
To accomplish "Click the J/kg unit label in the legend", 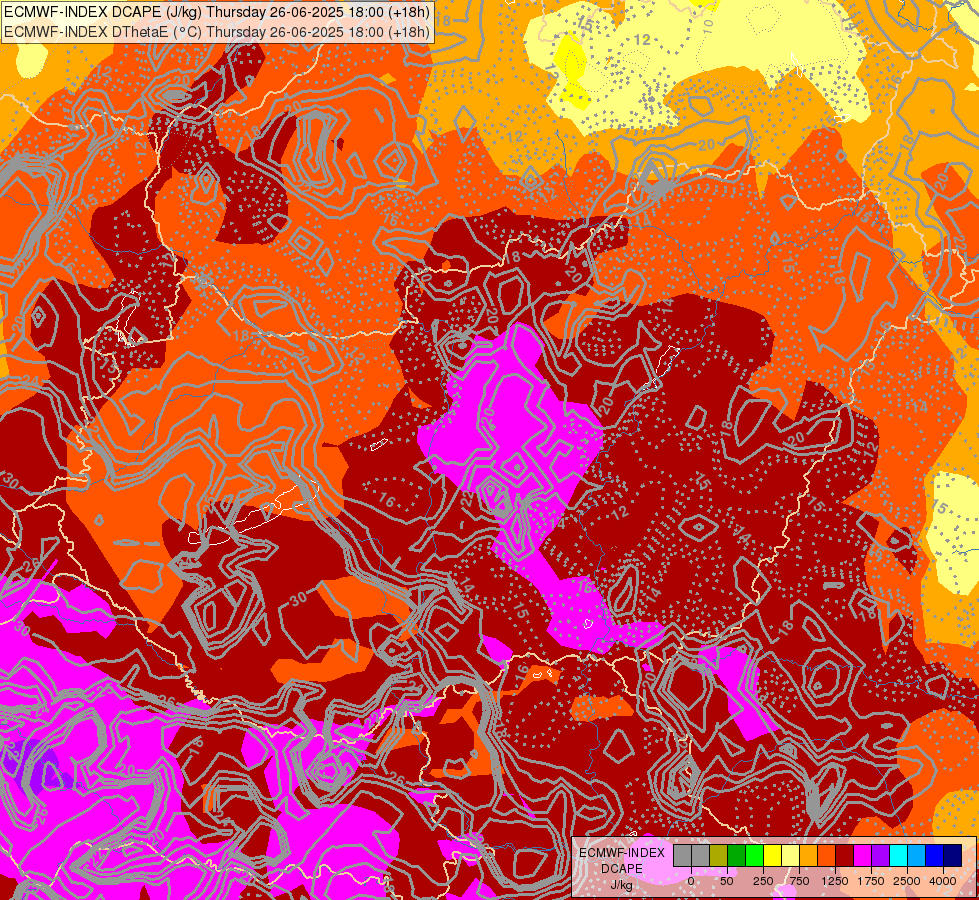I will coord(621,885).
